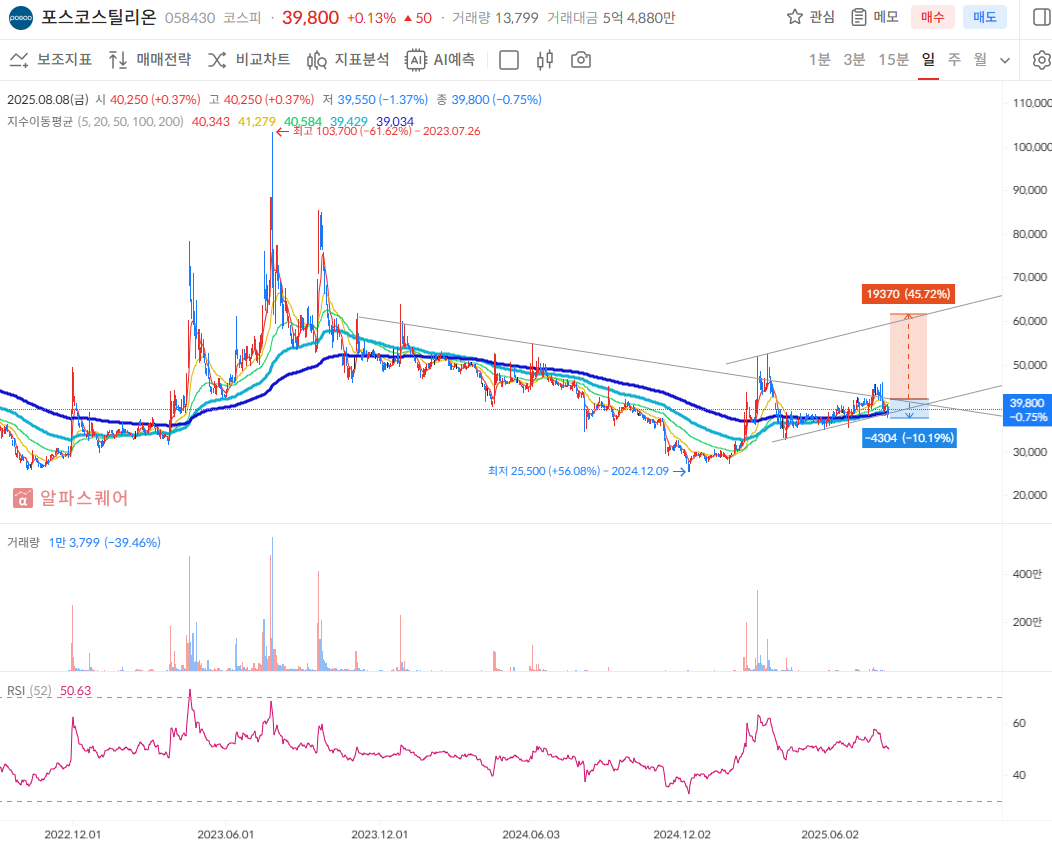The height and width of the screenshot is (845, 1052).
Task: Click the current price tag 39,800
Action: point(1027,409)
